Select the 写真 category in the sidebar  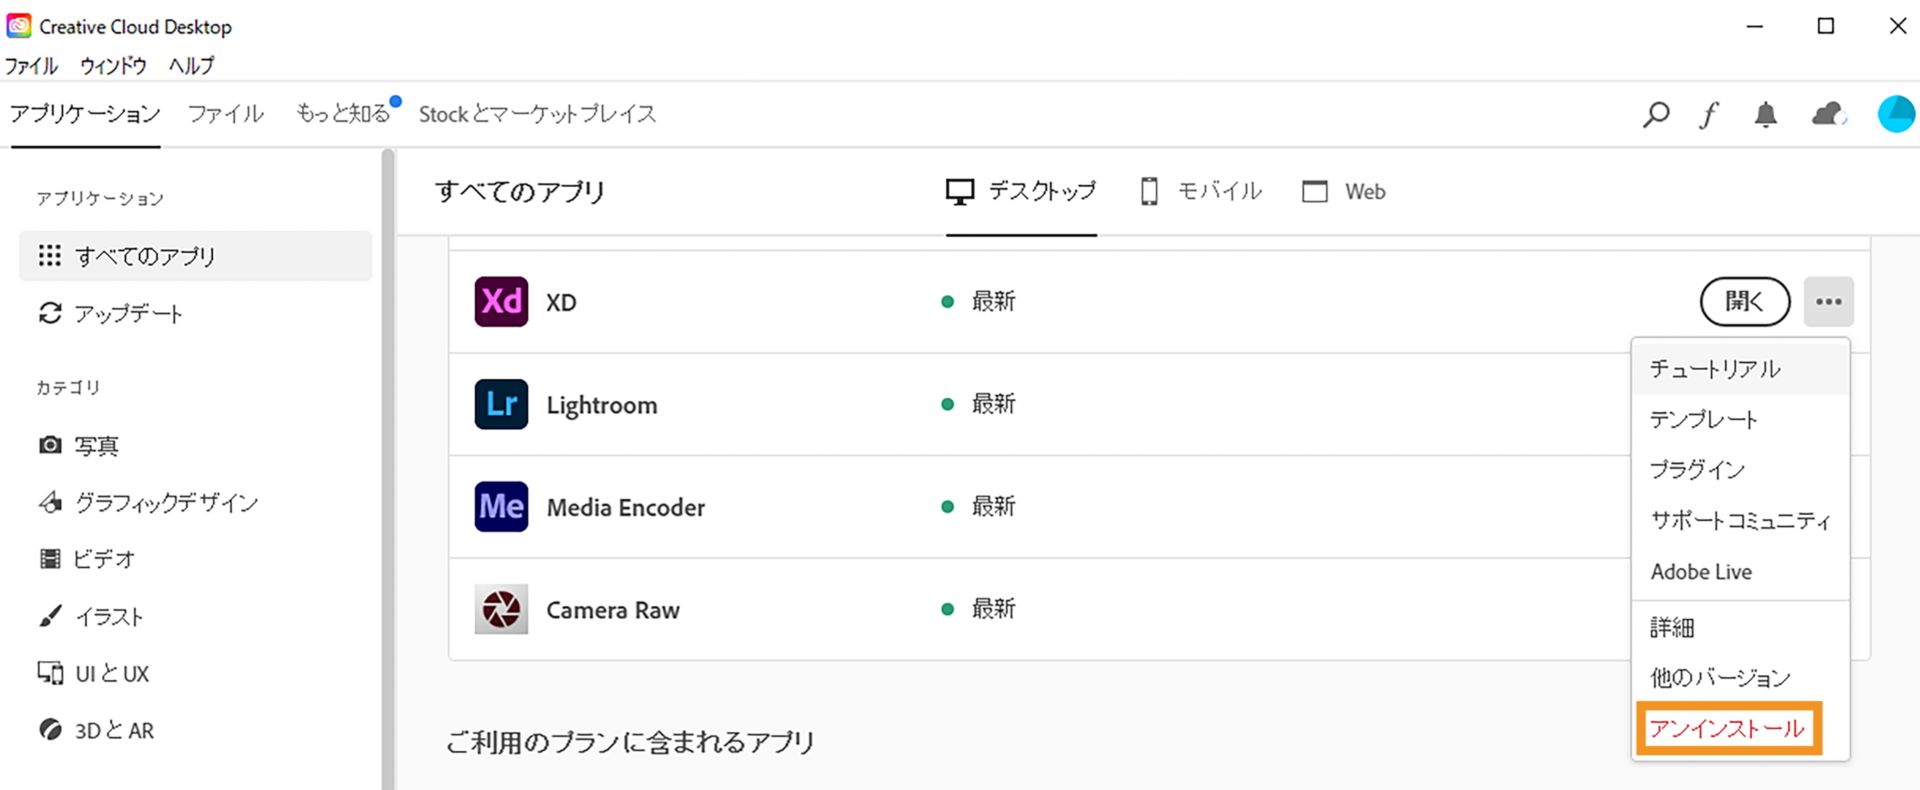[96, 445]
